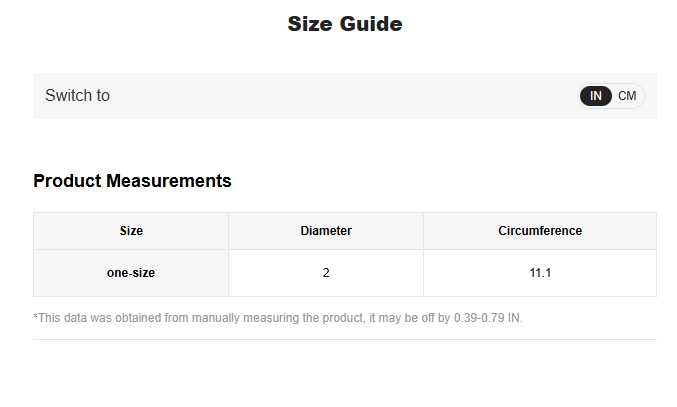This screenshot has height=407, width=677.
Task: Click the Circumference column header
Action: [540, 231]
